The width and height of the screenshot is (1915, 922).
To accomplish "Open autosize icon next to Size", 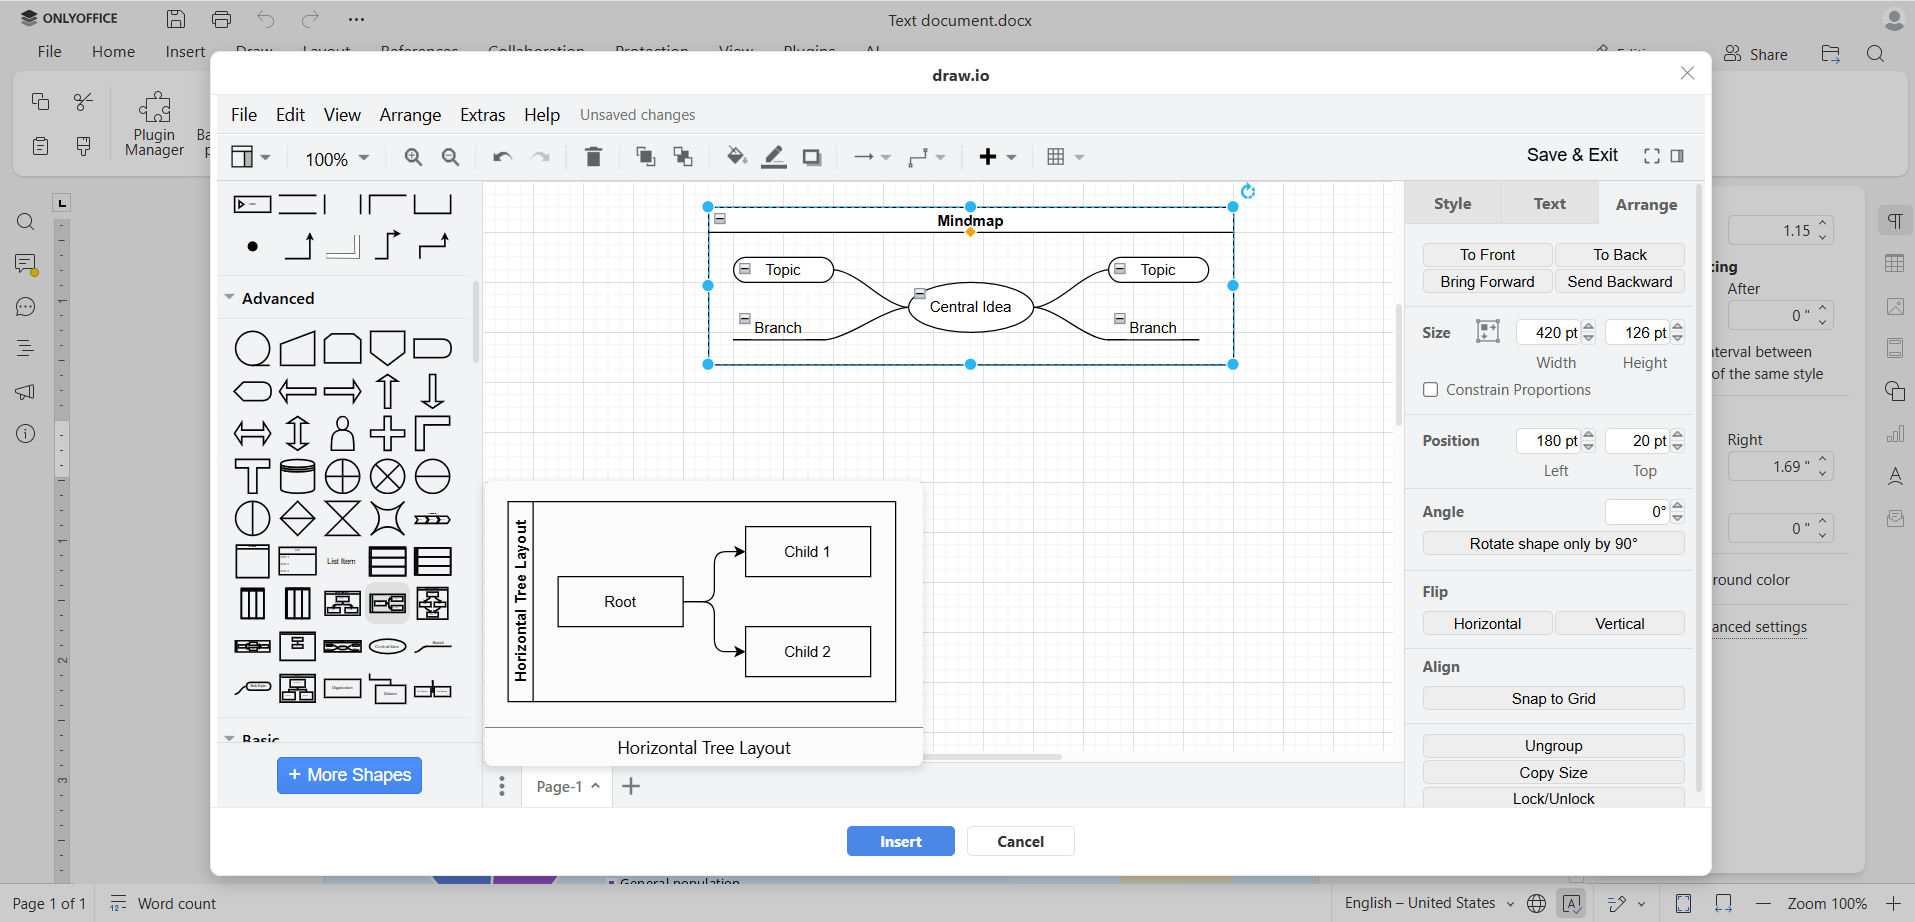I will [1488, 332].
